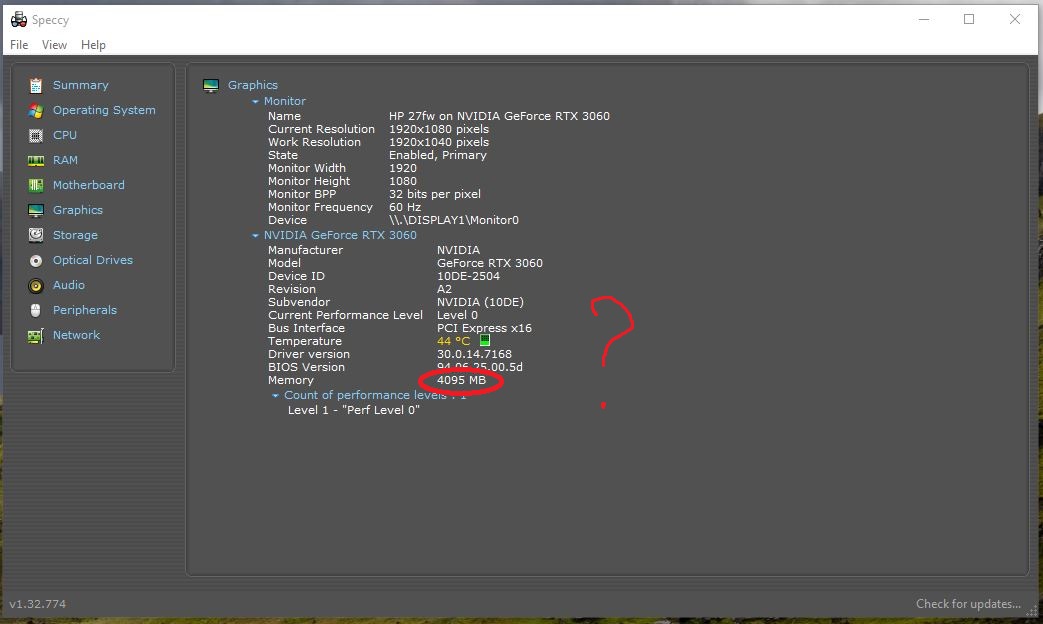This screenshot has width=1043, height=624.
Task: Click the Subvendor value NVIDIA (10DE)
Action: pos(480,302)
